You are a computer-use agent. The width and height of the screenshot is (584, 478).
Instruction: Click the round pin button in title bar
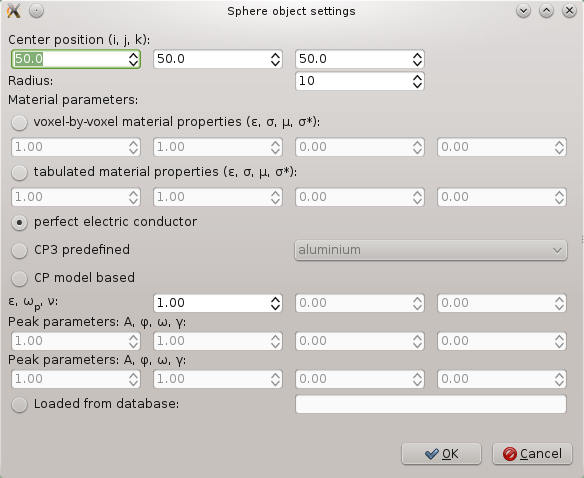tap(36, 11)
